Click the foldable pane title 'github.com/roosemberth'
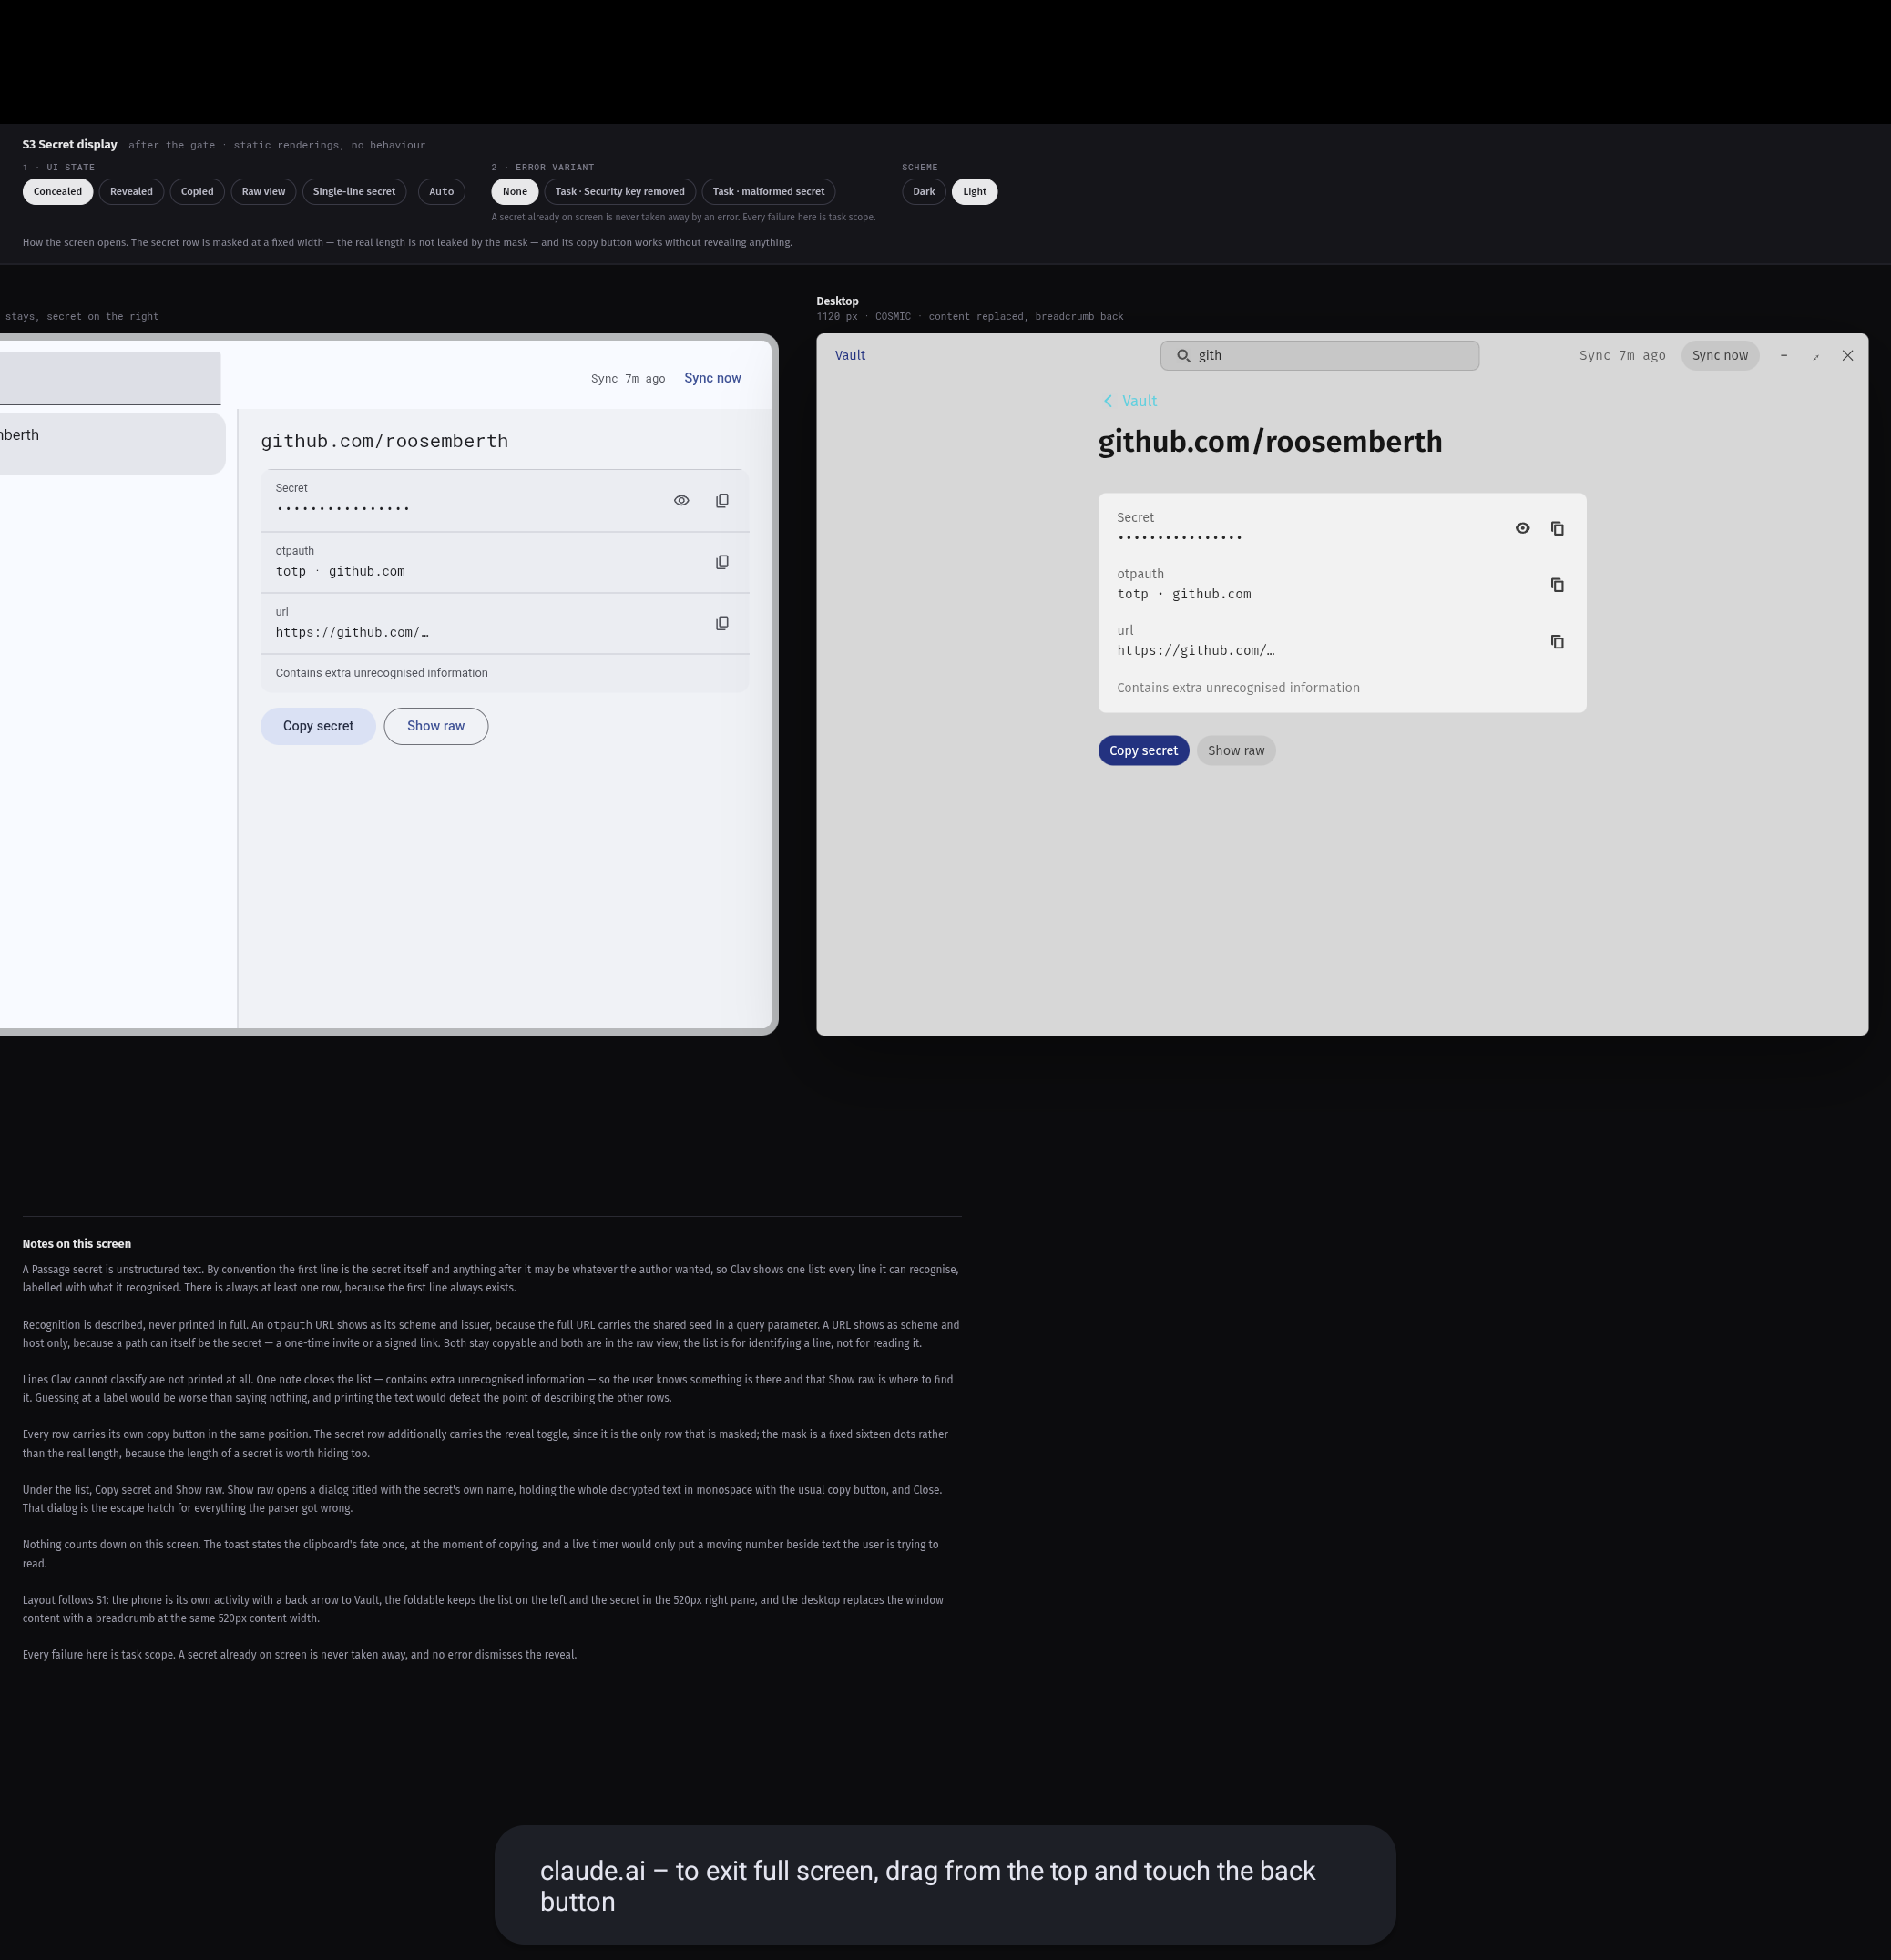Image resolution: width=1891 pixels, height=1960 pixels. (384, 441)
